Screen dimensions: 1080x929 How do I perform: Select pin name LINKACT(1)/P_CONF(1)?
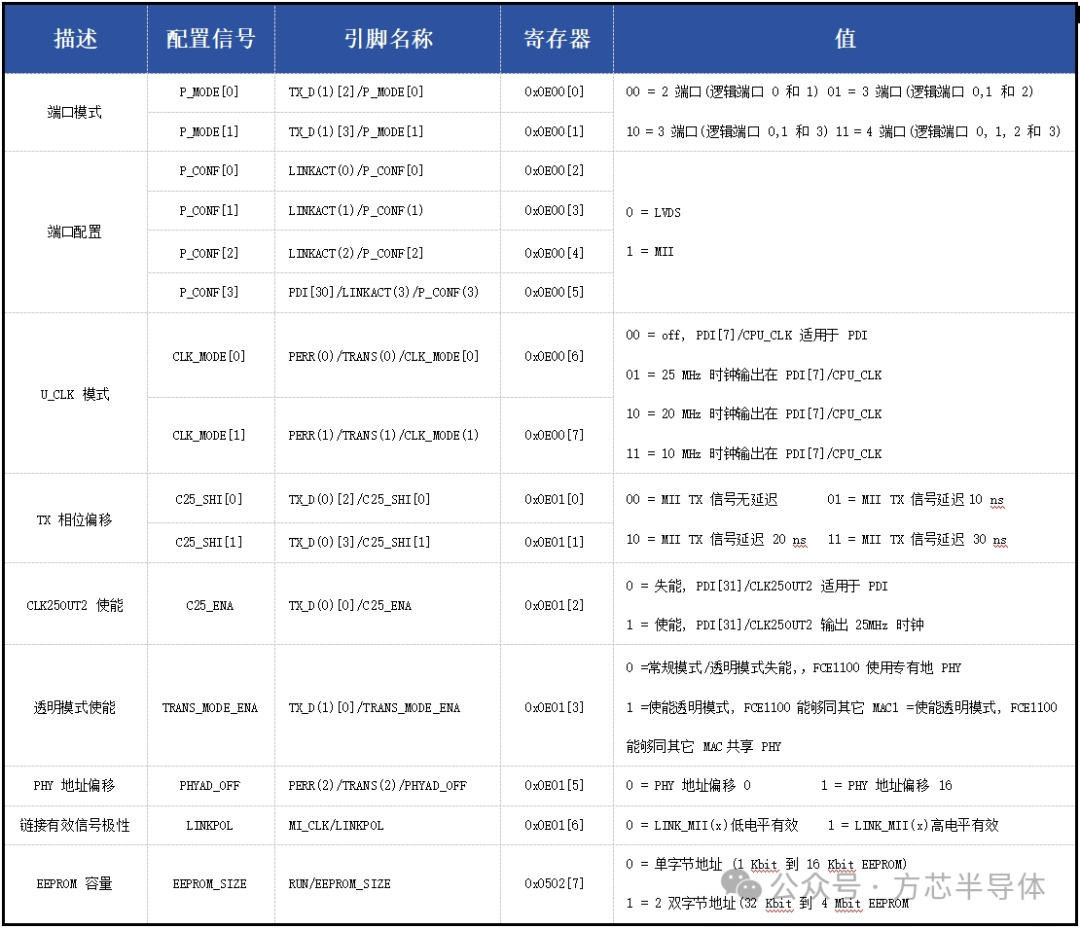[356, 211]
